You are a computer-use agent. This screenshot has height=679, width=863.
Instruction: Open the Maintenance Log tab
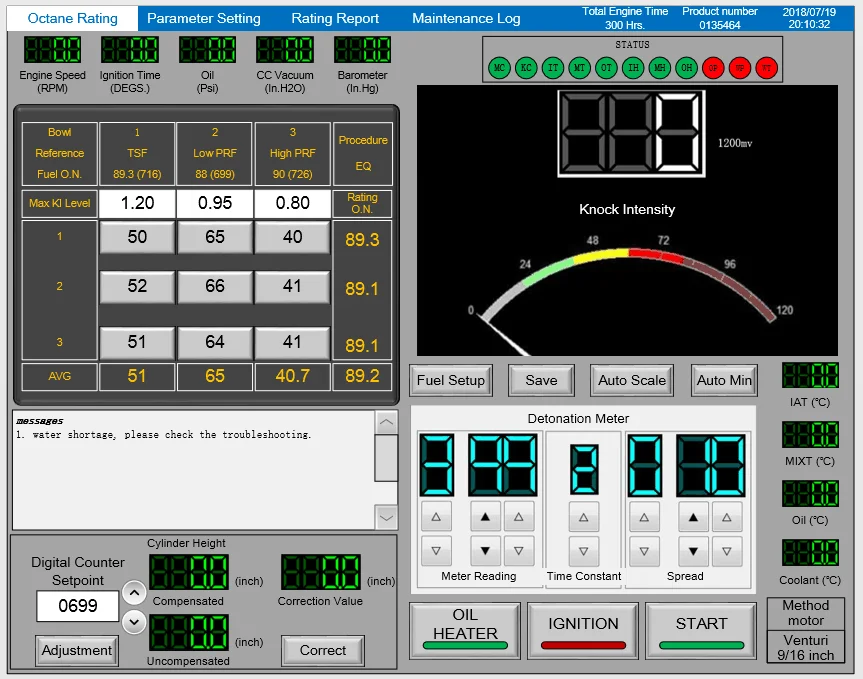[466, 18]
